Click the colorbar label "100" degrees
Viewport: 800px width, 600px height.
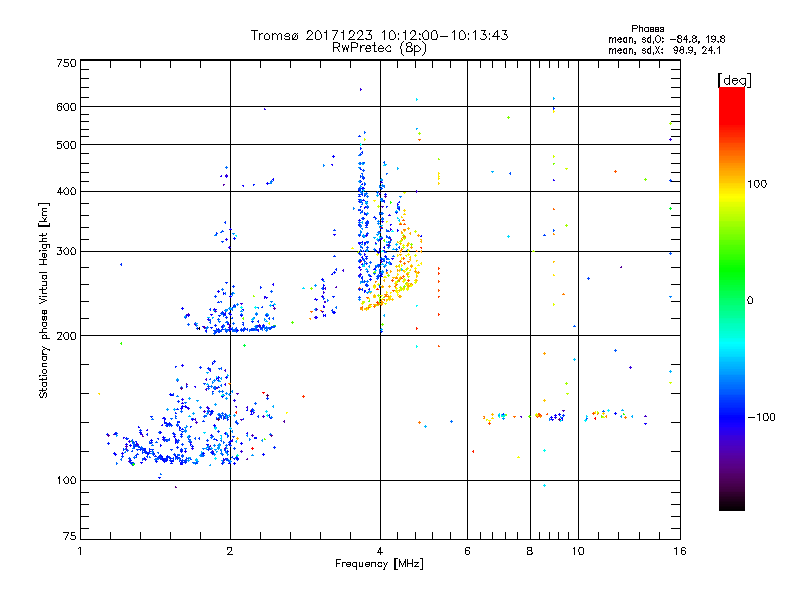pyautogui.click(x=757, y=184)
